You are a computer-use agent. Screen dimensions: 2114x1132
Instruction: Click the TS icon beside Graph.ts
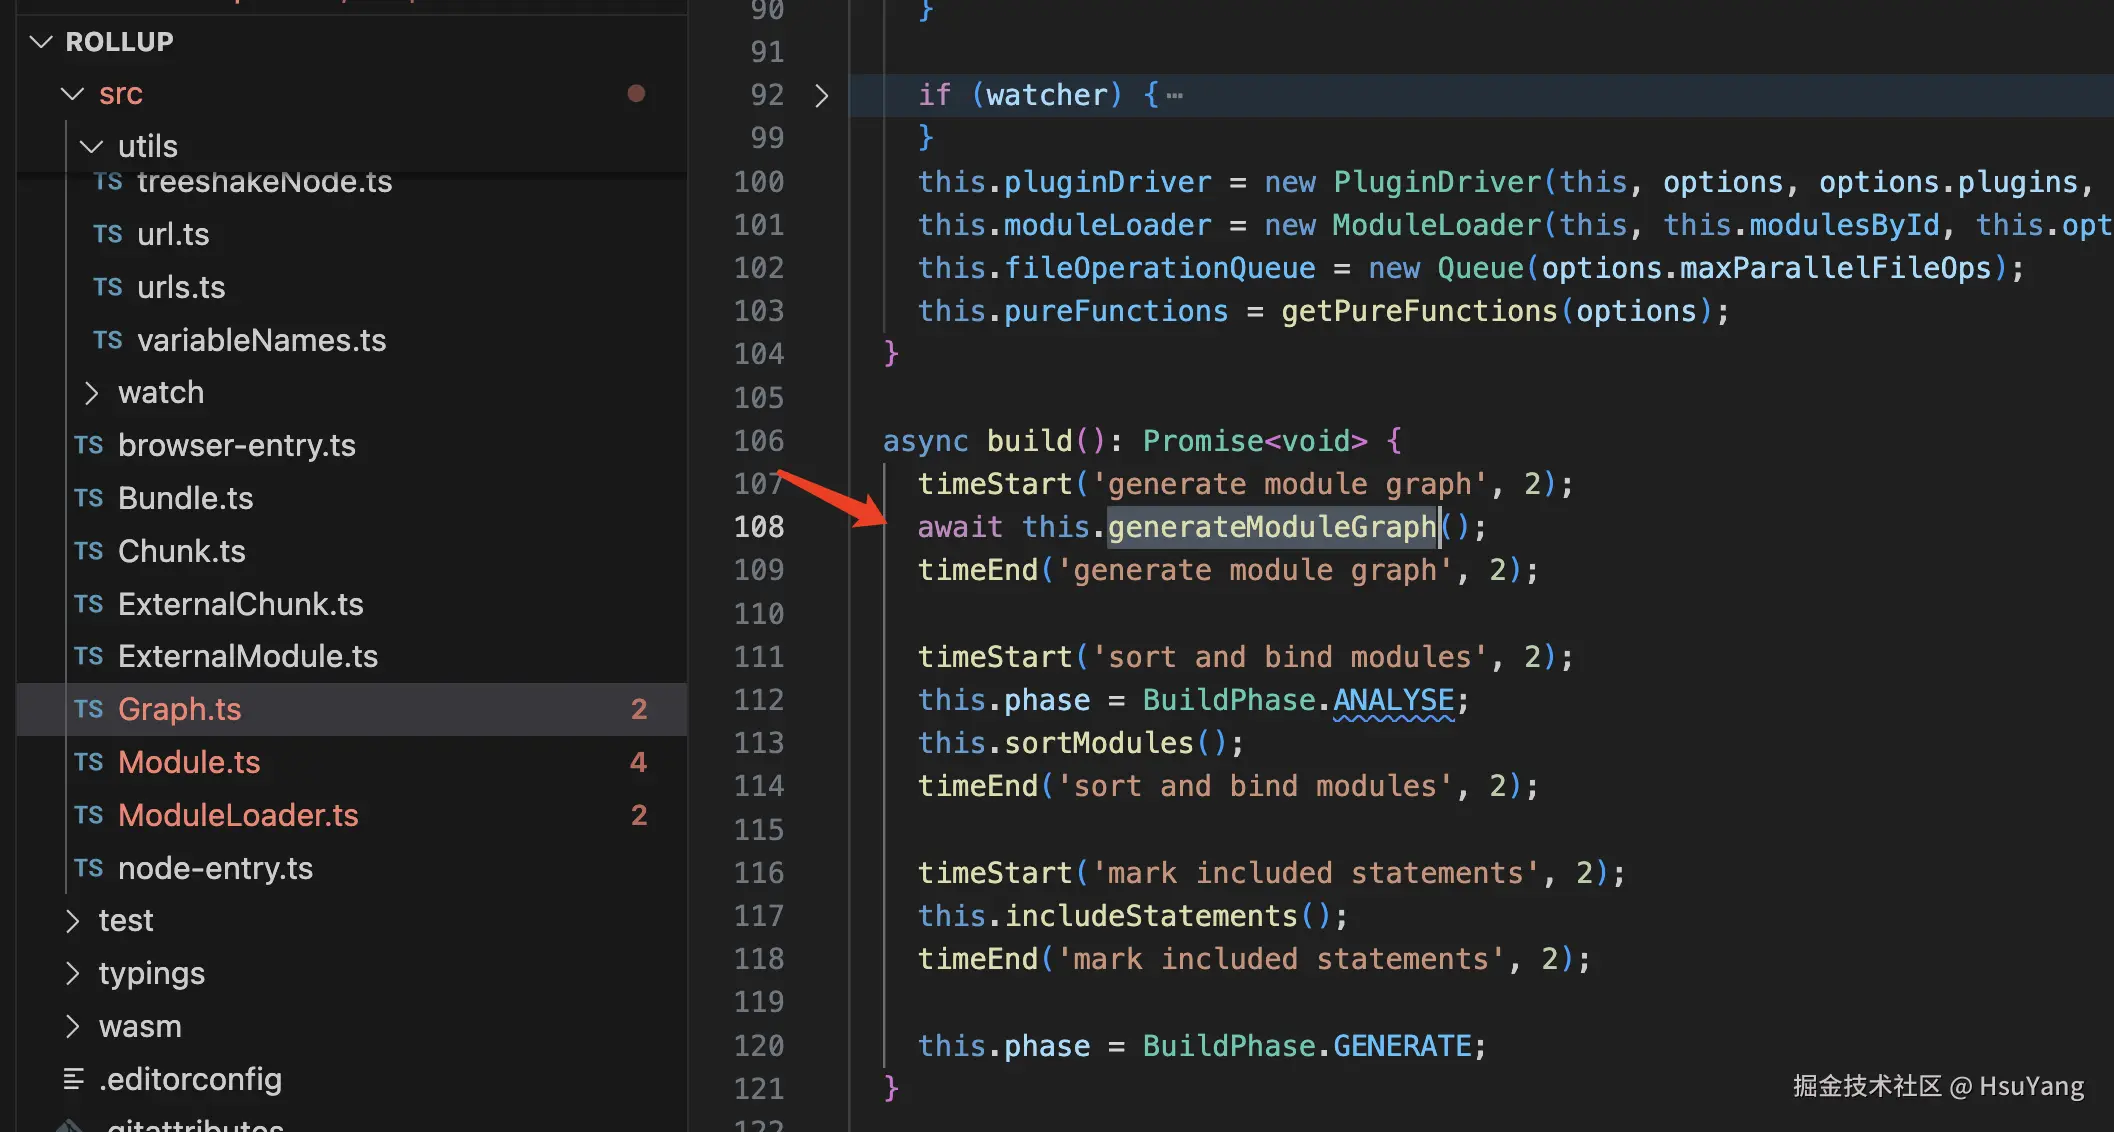[88, 709]
